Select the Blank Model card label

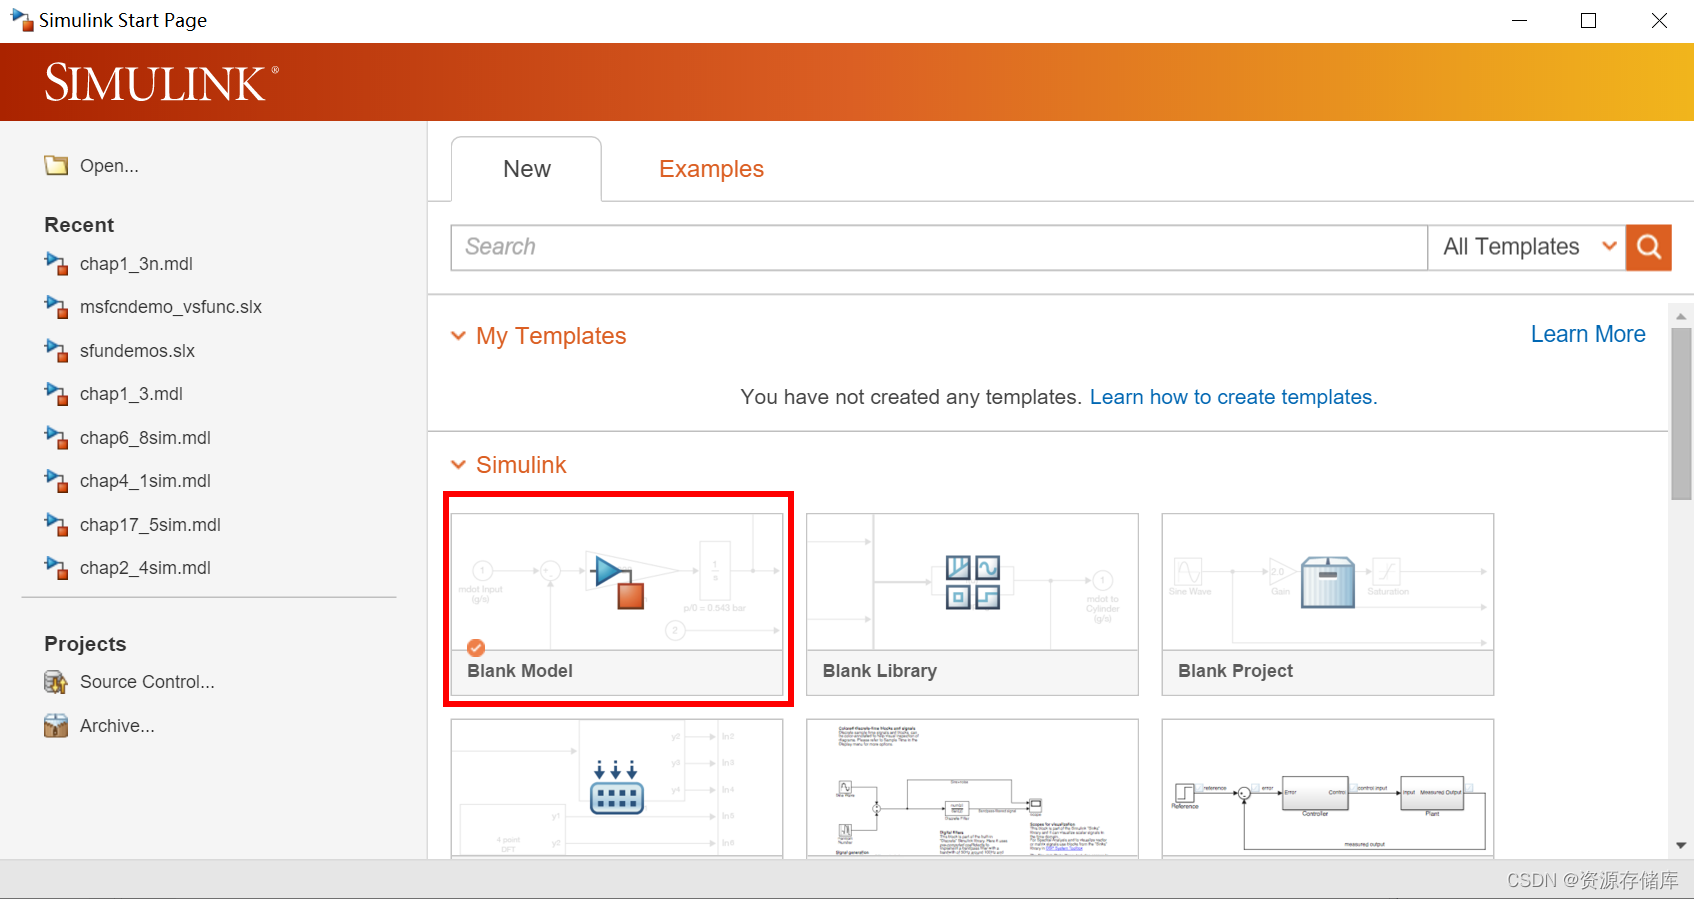click(520, 671)
